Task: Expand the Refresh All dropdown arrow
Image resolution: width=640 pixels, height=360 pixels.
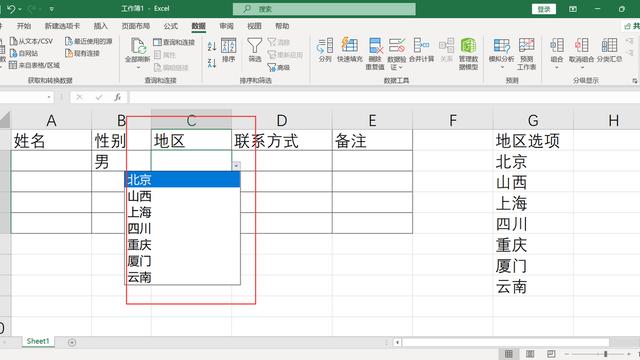Action: point(138,67)
